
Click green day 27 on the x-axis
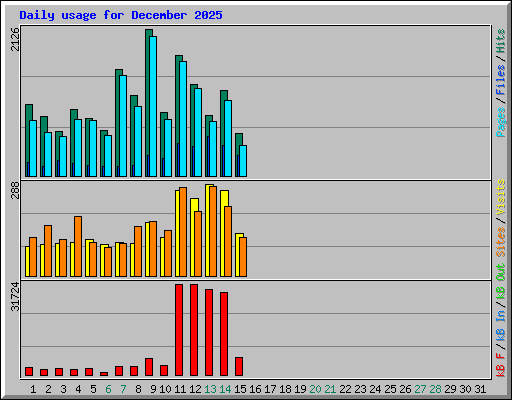(420, 389)
